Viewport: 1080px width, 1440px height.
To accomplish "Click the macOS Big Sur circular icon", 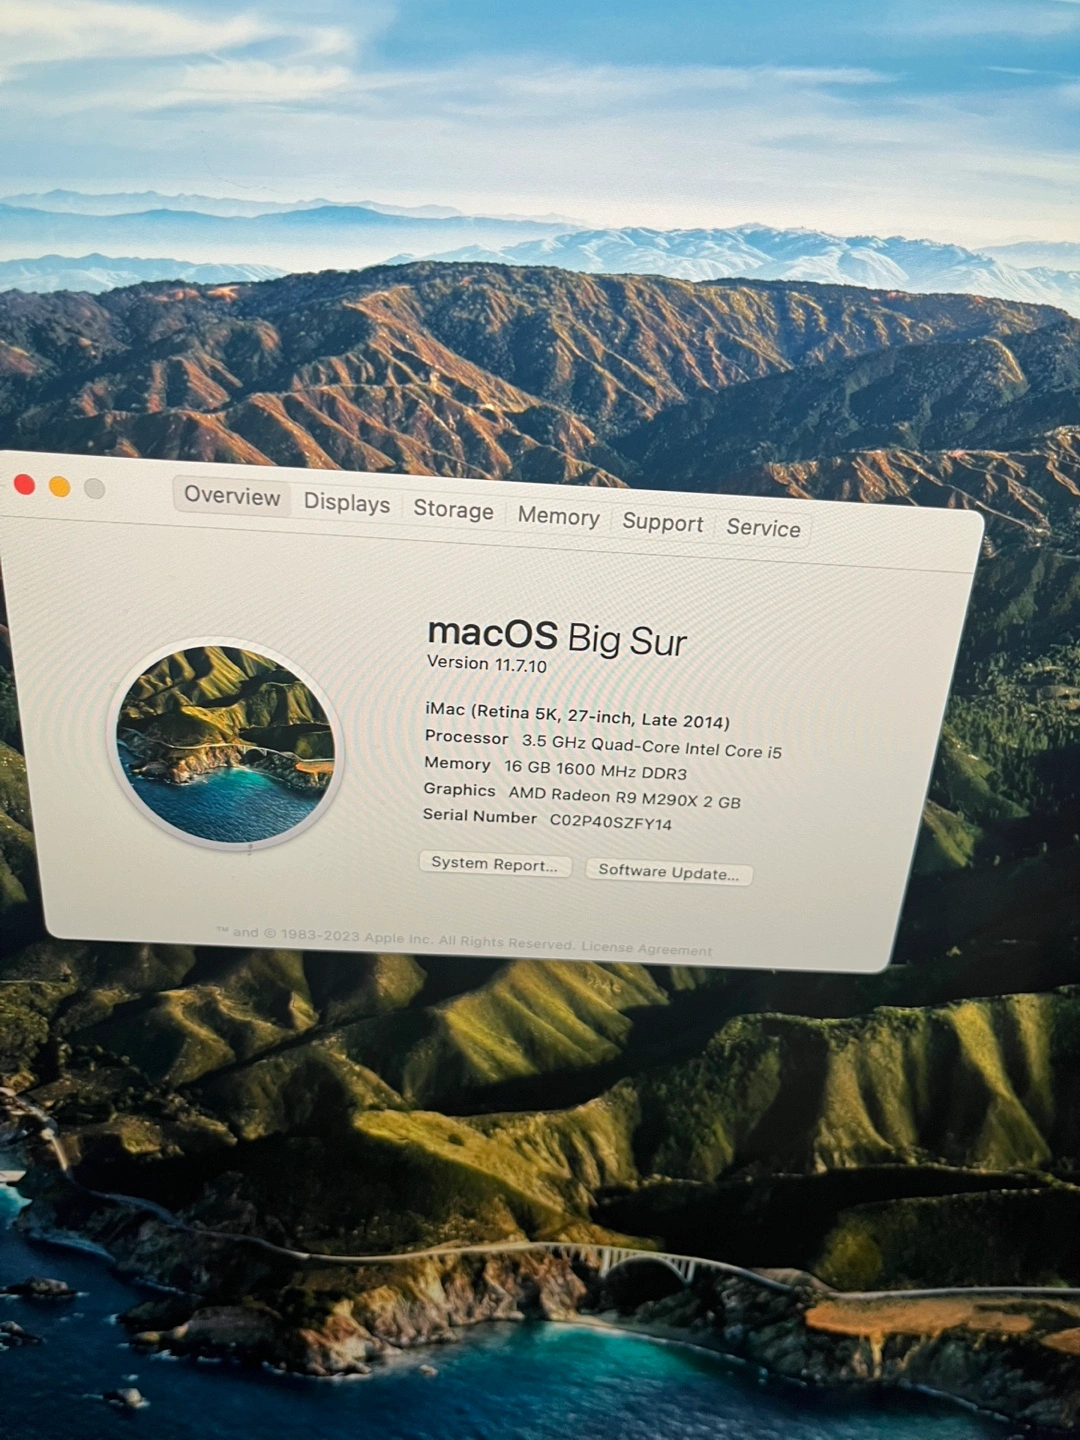I will coord(225,744).
